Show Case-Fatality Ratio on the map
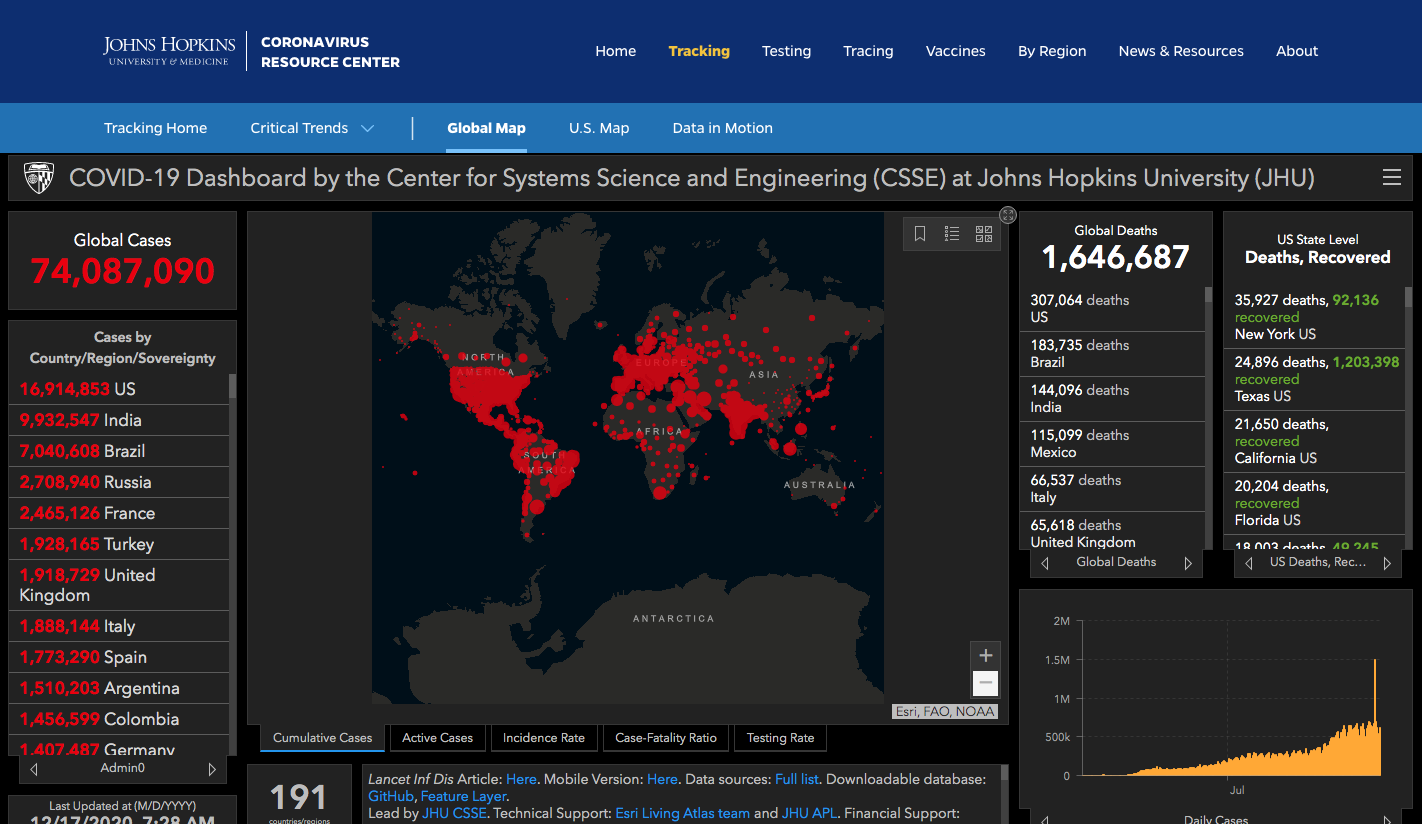1422x824 pixels. (666, 738)
